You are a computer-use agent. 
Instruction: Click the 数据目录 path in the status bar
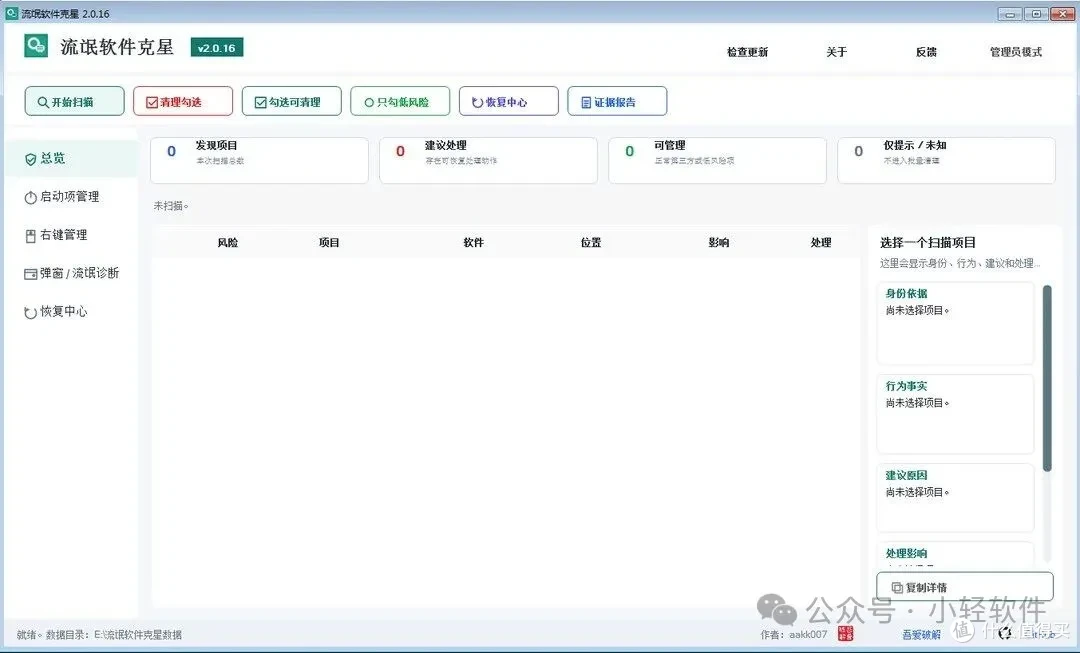(x=114, y=635)
